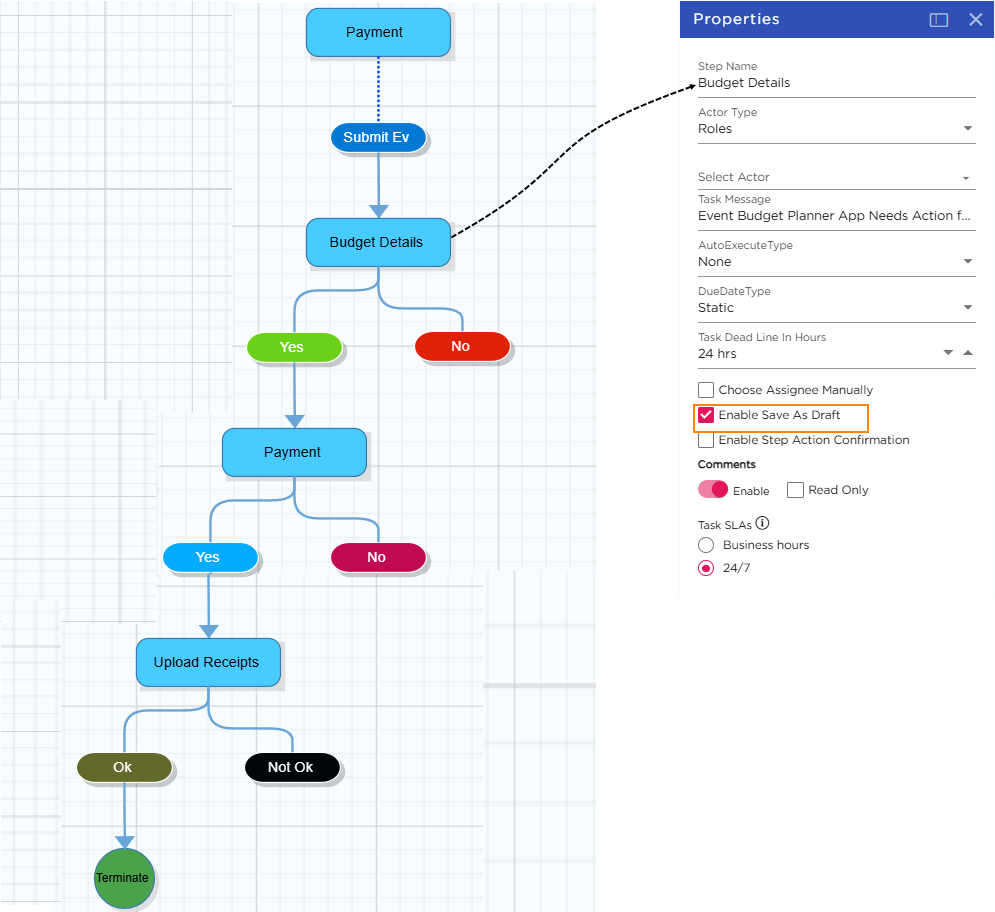Close the Properties panel
Viewport: 995px width, 912px height.
click(x=975, y=20)
